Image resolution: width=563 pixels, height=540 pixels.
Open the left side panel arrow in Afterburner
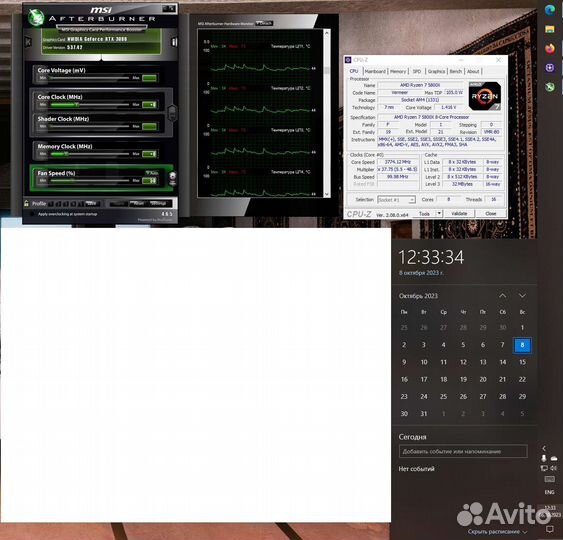28,42
